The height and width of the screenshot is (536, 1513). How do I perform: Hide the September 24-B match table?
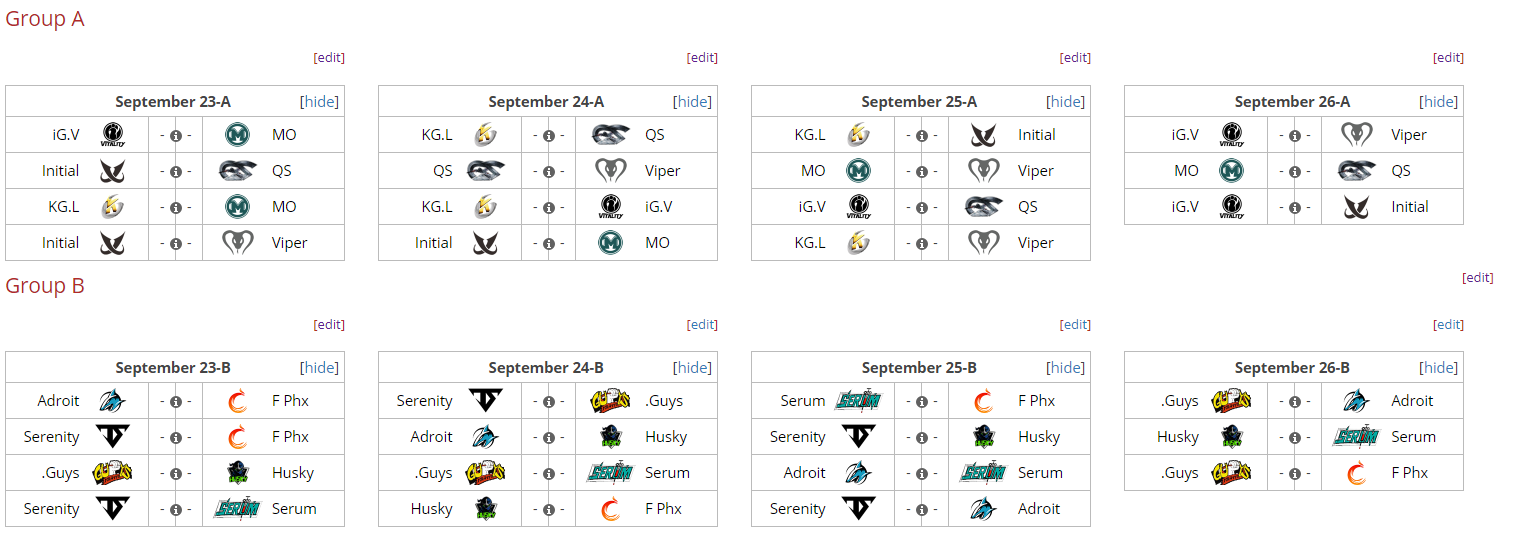tap(692, 368)
